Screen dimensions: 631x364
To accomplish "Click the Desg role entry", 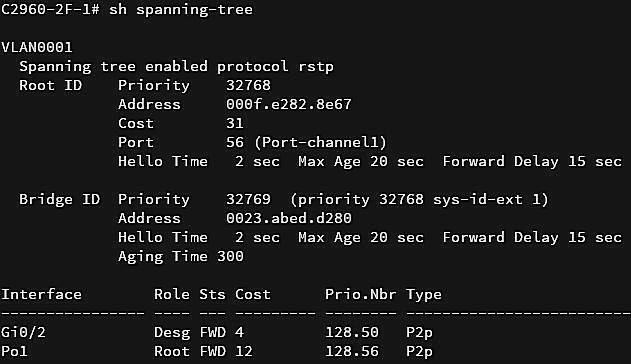I will (172, 333).
